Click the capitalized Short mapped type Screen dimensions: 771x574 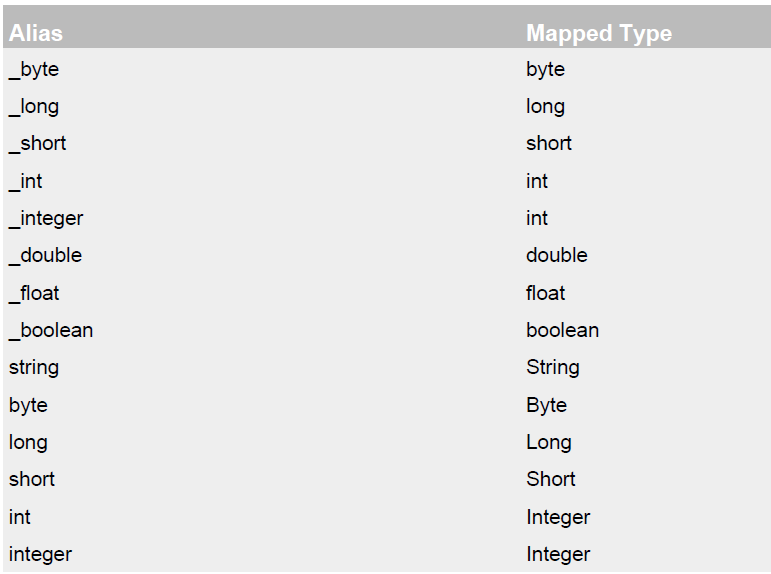(x=551, y=480)
